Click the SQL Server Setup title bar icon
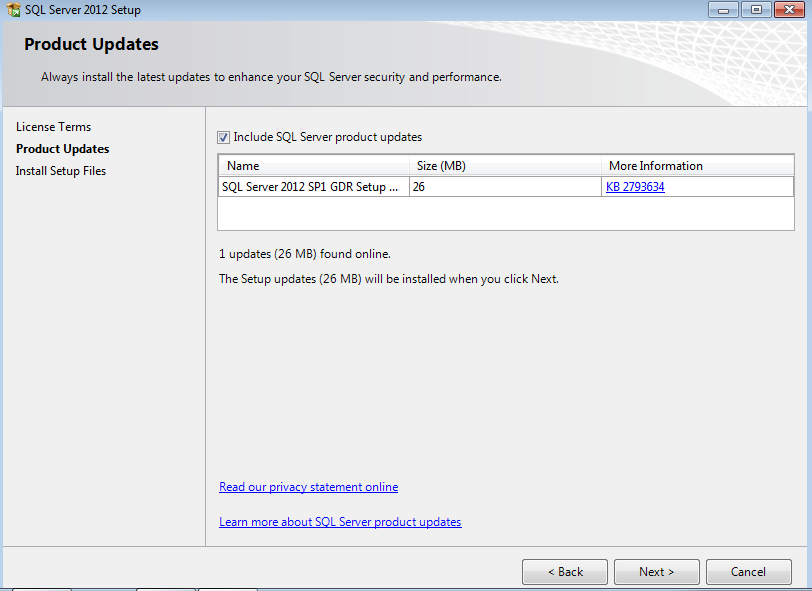 pyautogui.click(x=12, y=10)
